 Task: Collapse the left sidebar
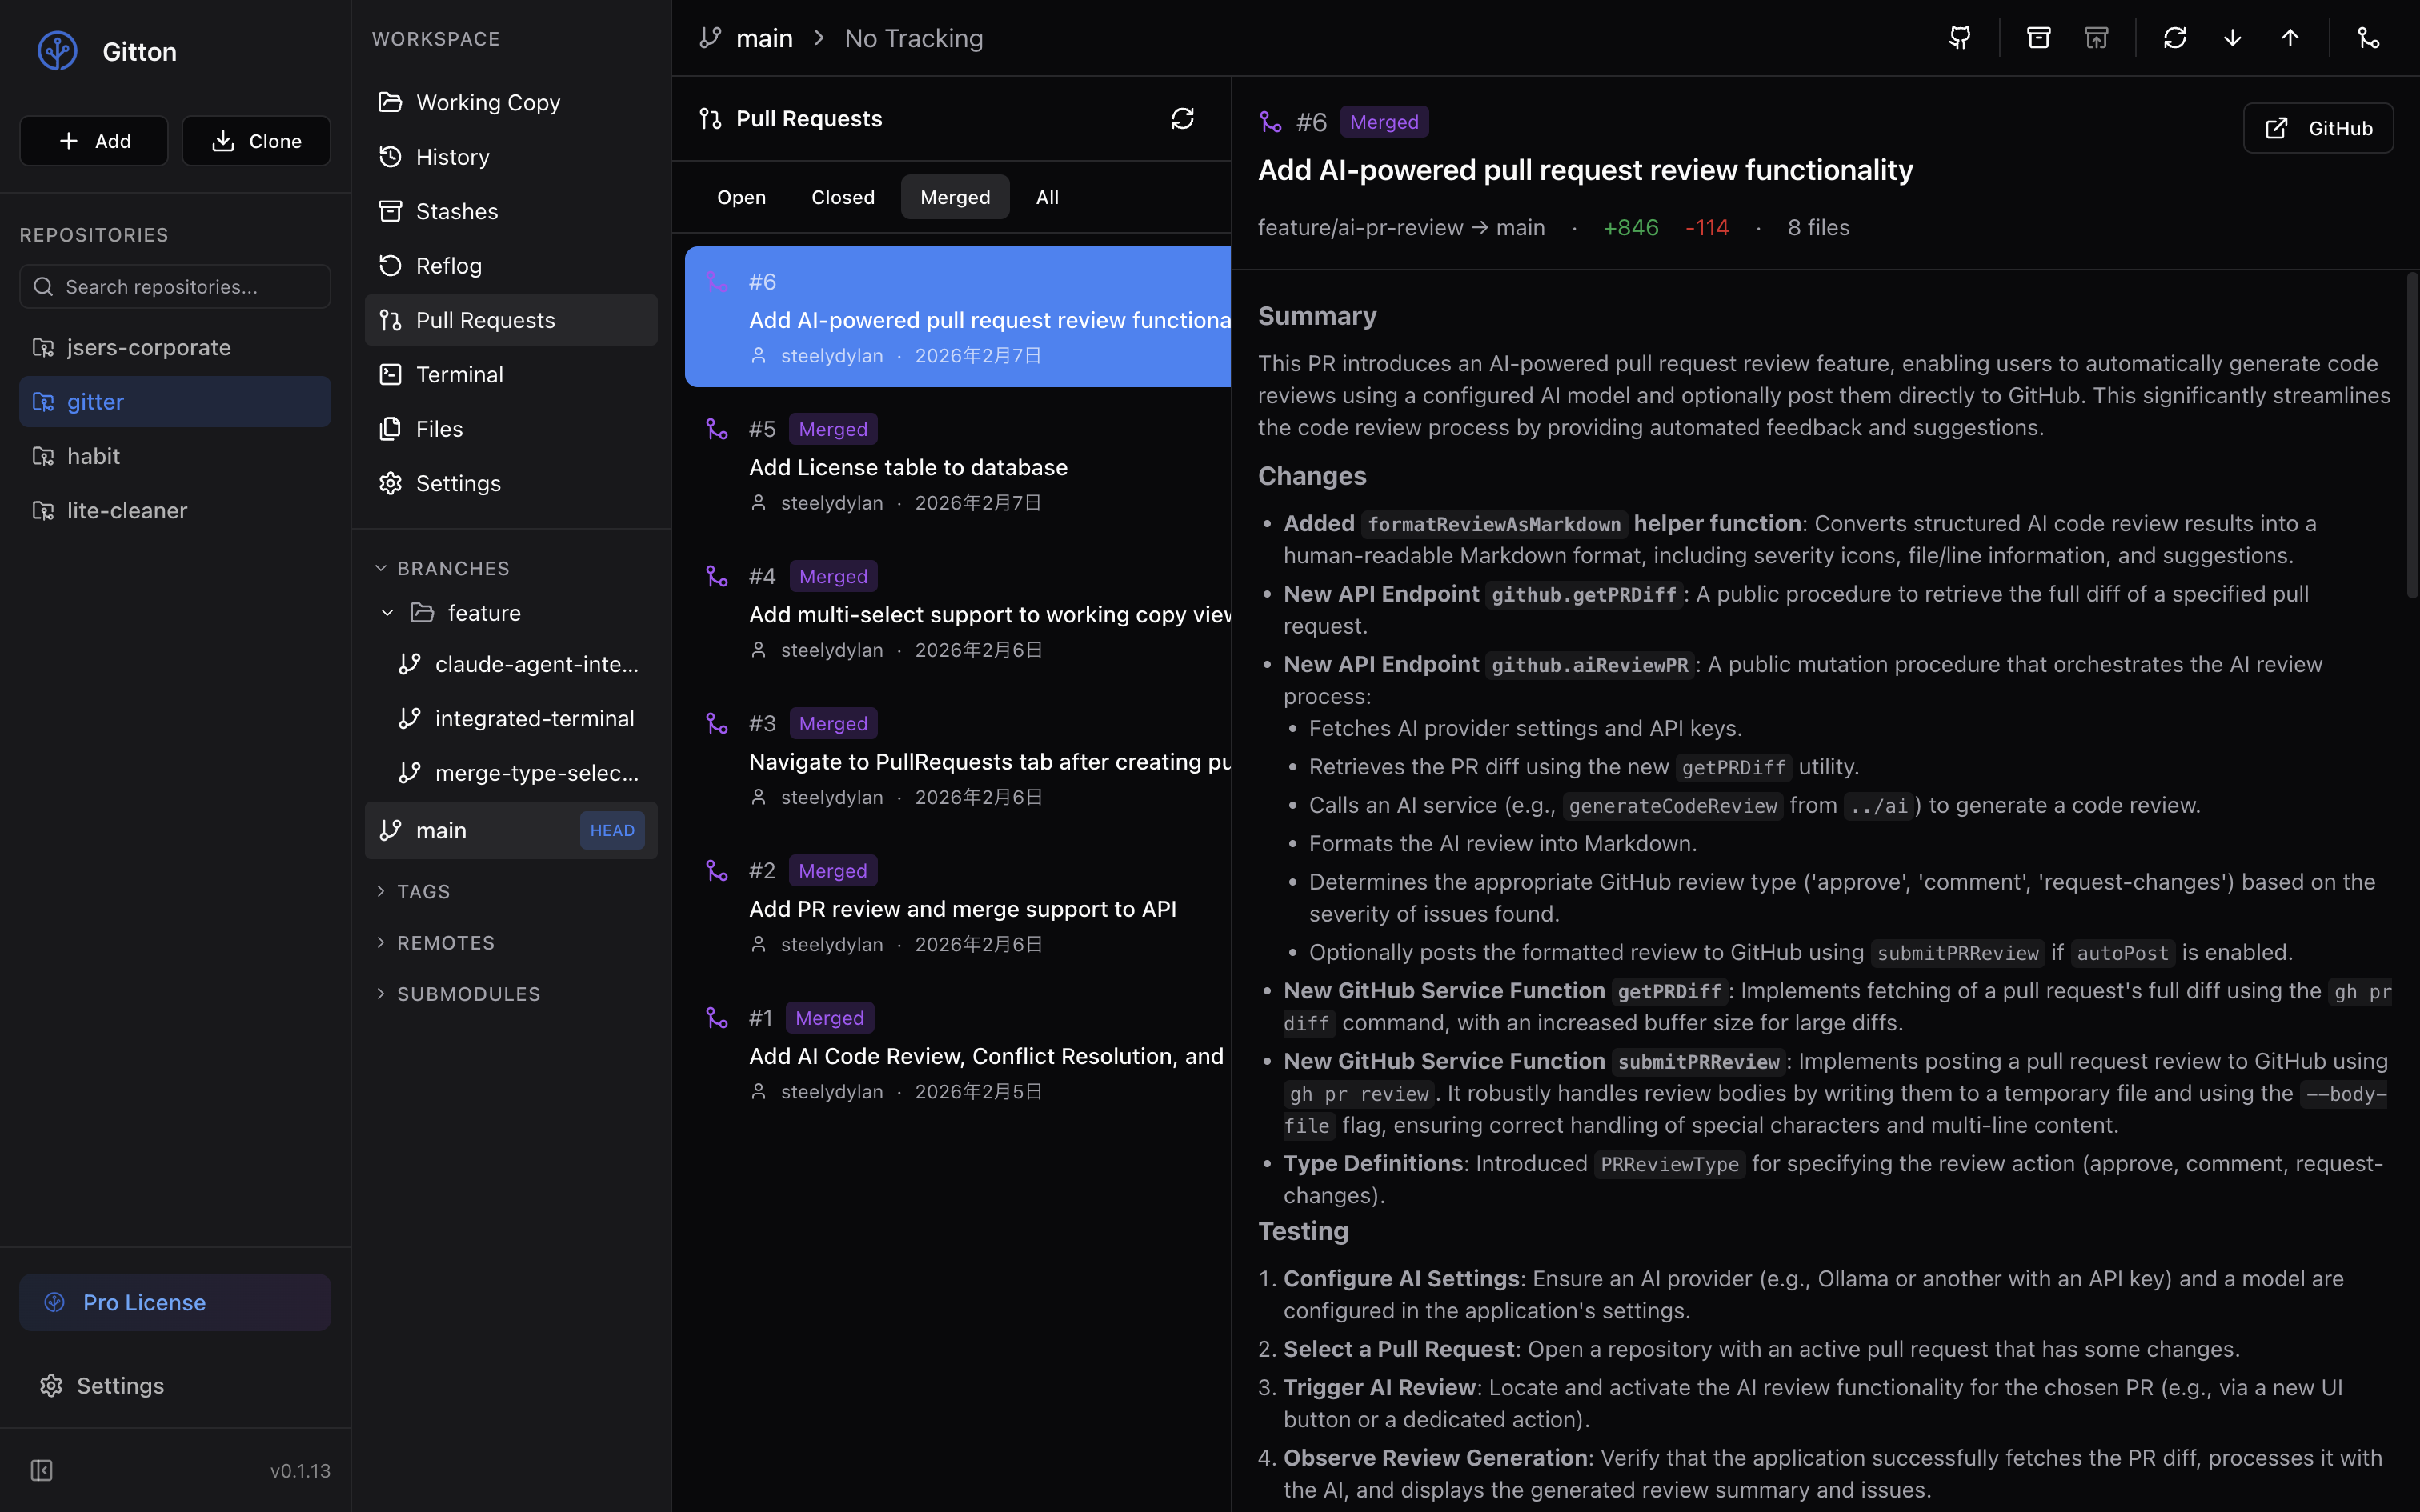click(x=42, y=1470)
